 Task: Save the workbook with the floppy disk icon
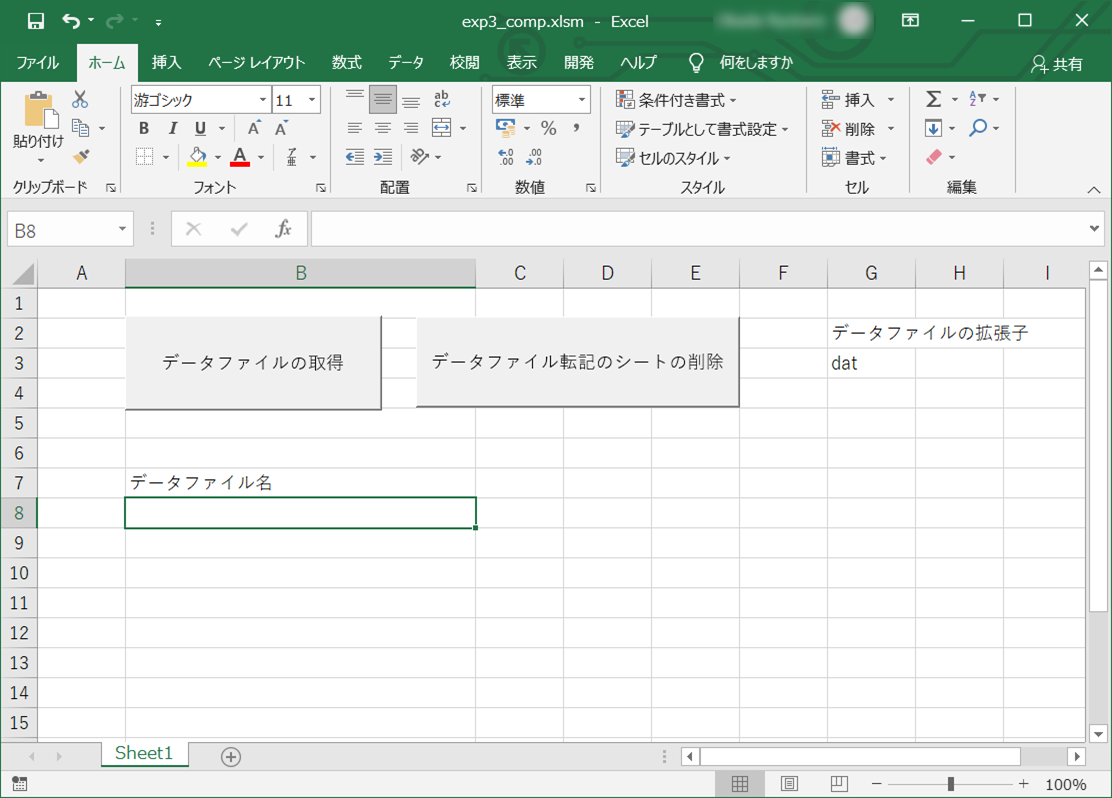coord(35,21)
